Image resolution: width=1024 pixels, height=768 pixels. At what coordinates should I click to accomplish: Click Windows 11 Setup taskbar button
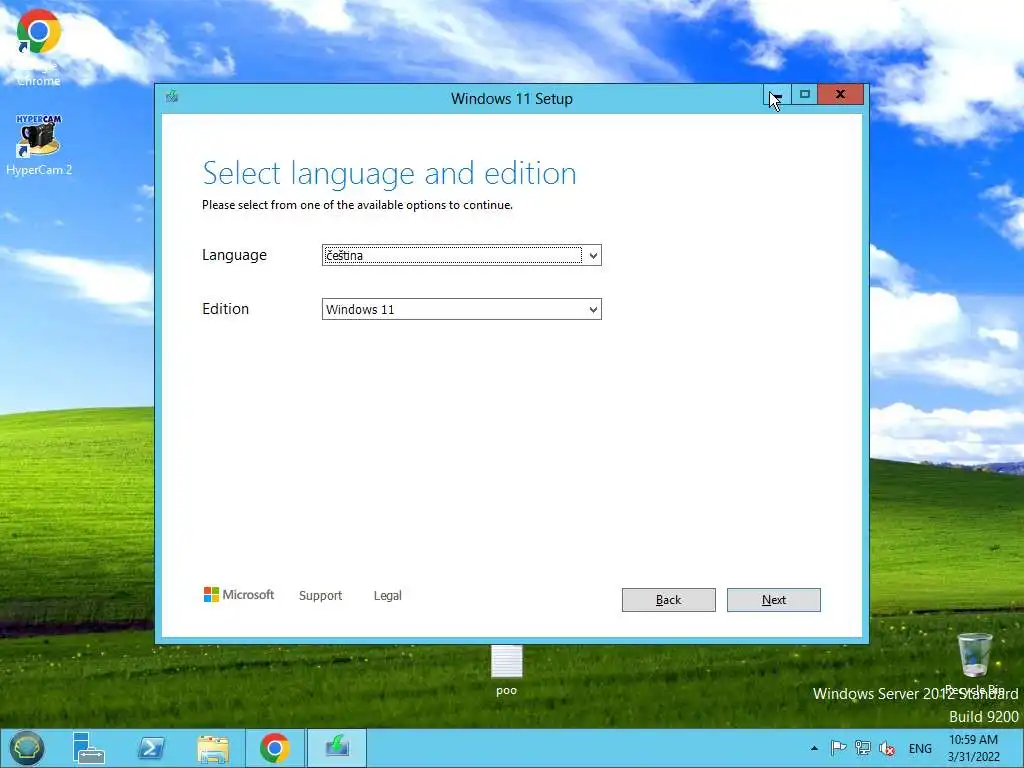click(337, 748)
